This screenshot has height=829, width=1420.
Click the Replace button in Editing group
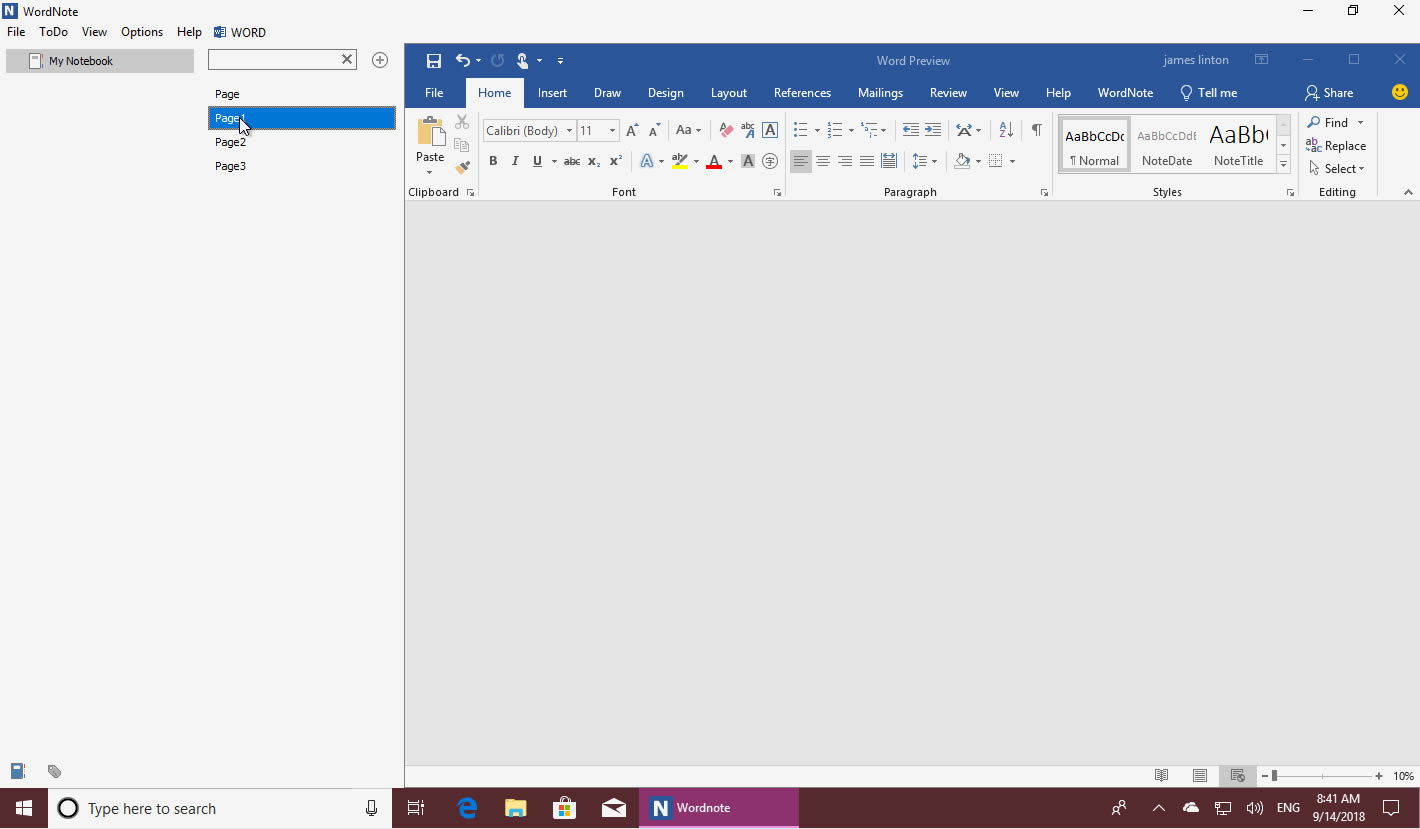(1336, 146)
